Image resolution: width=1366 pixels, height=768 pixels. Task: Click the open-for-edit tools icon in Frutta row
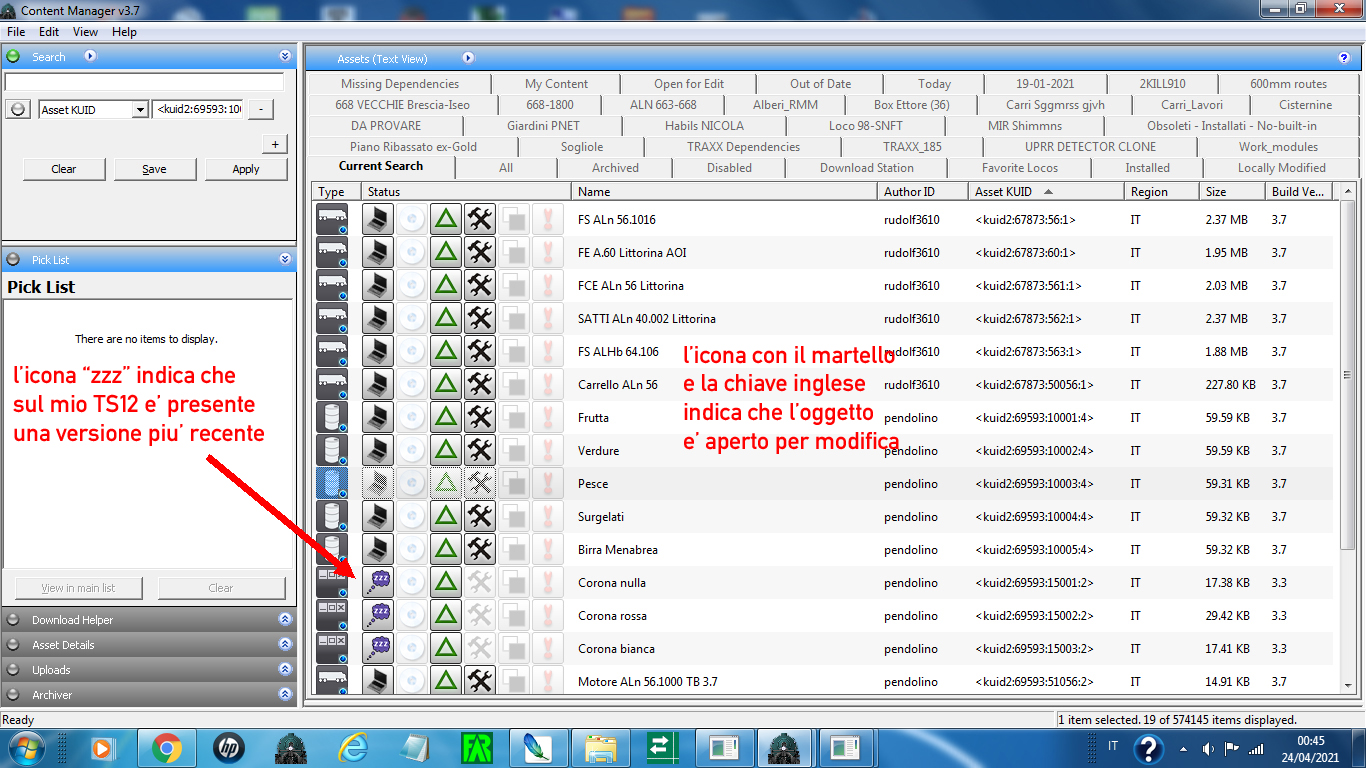click(481, 418)
